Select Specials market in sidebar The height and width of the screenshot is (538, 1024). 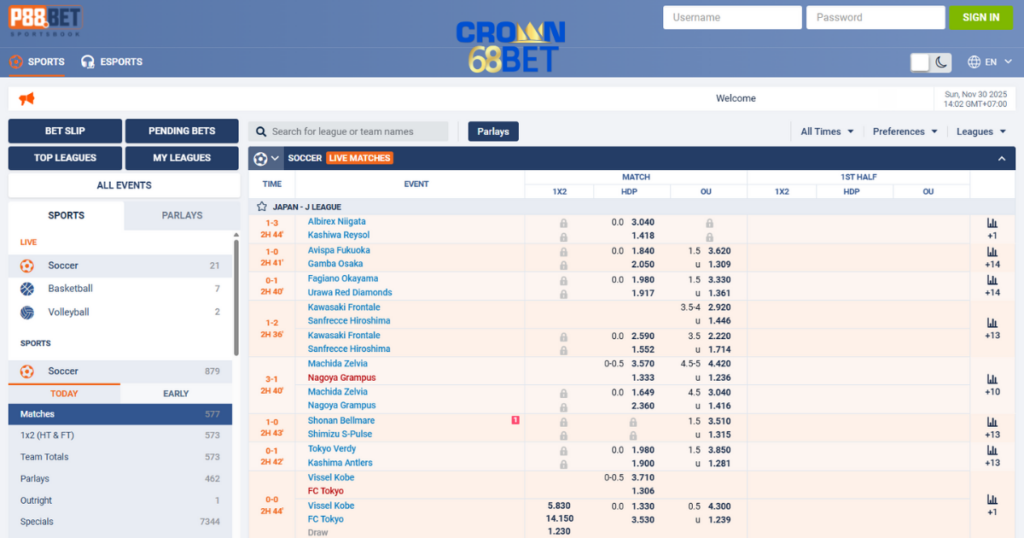[120, 522]
